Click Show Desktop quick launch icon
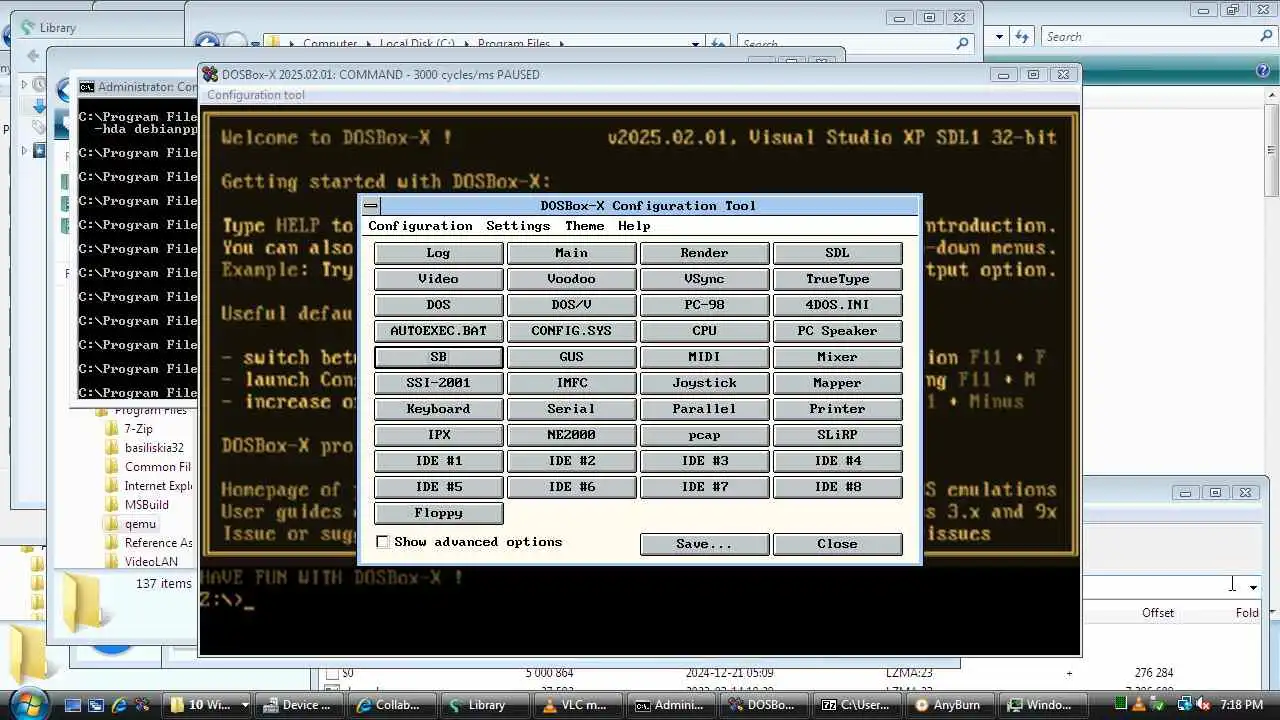Screen dimensions: 1280x720 [75, 705]
